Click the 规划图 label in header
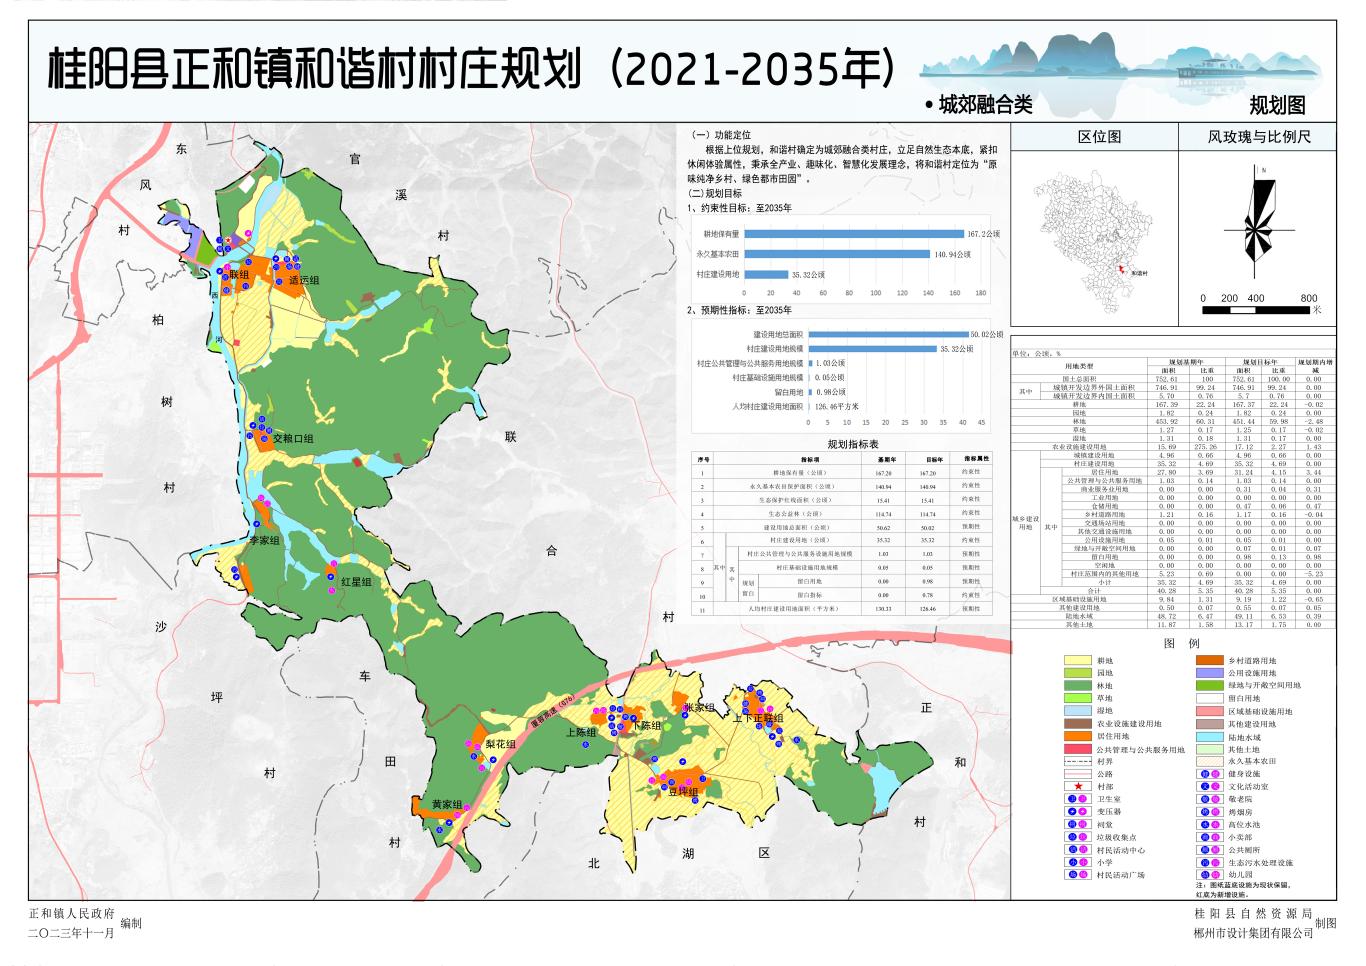The height and width of the screenshot is (966, 1366). pyautogui.click(x=1277, y=105)
